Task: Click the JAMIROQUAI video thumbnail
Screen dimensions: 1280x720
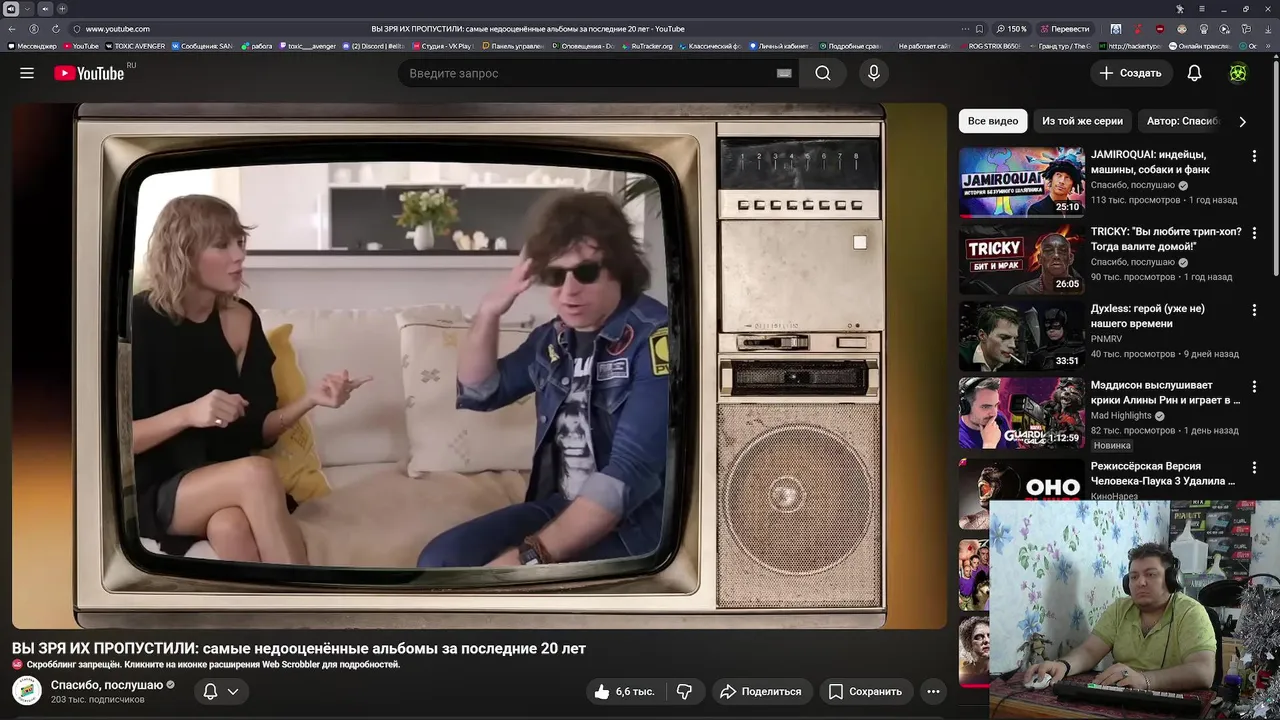Action: 1021,182
